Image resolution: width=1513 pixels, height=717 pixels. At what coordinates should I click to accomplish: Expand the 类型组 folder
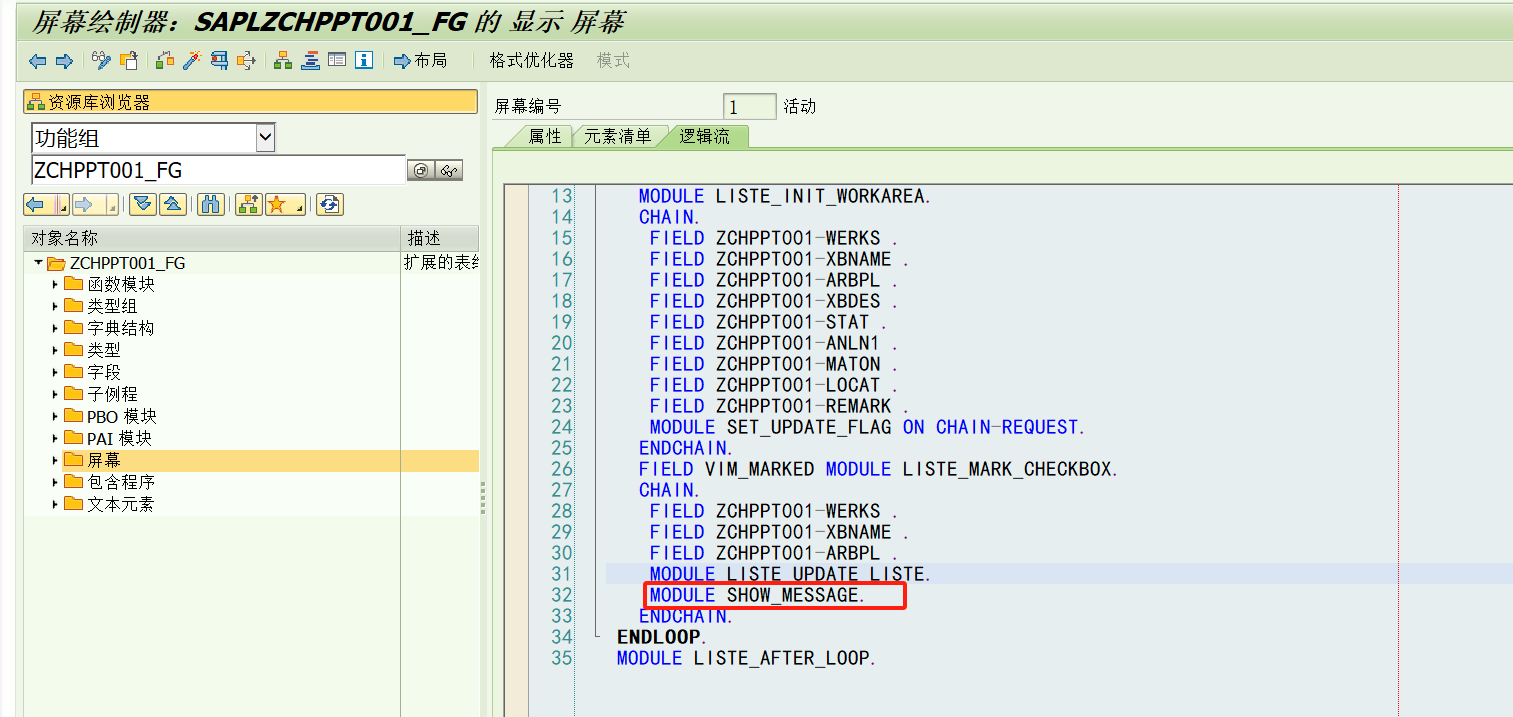click(x=55, y=307)
